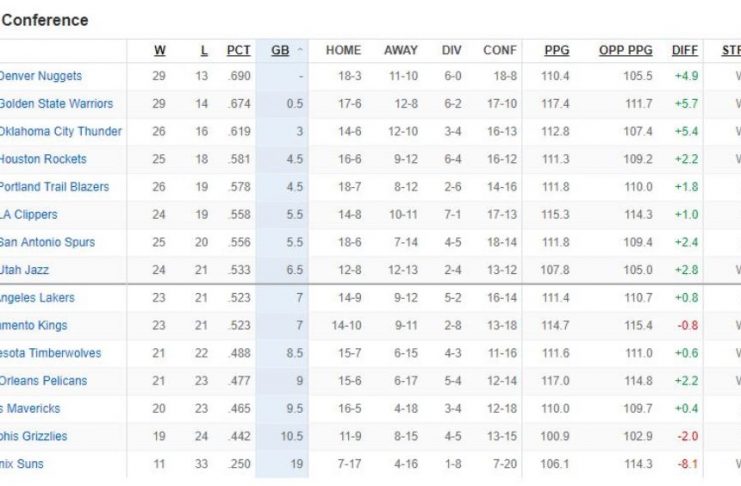Open Golden State Warriors team page
Viewport: 741px width, 486px height.
coord(55,104)
